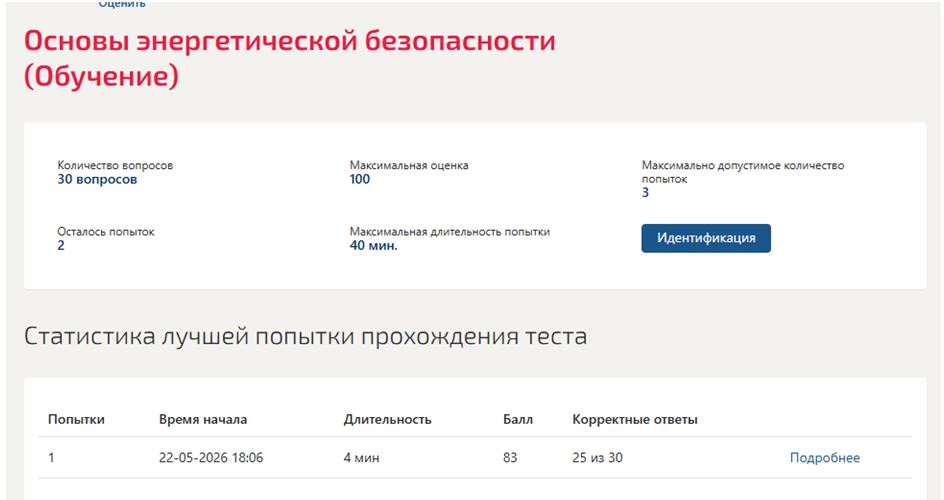The image size is (944, 500).
Task: Click the Максимально допустимое количество попыток label
Action: click(743, 172)
